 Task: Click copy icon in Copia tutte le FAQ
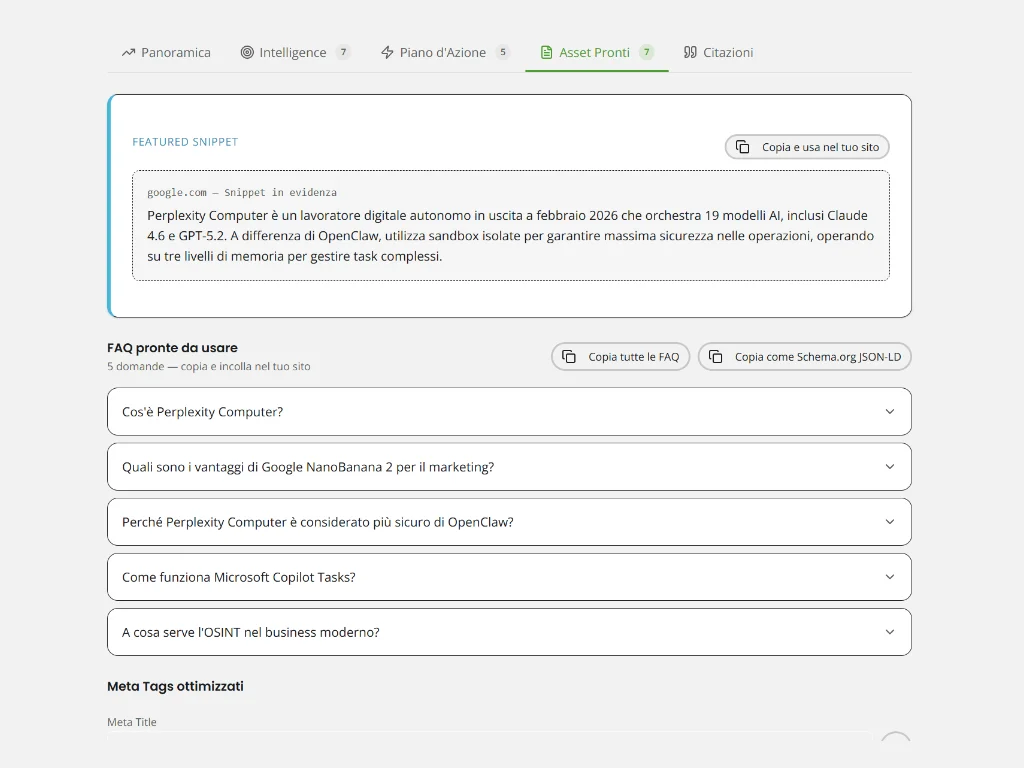tap(569, 357)
